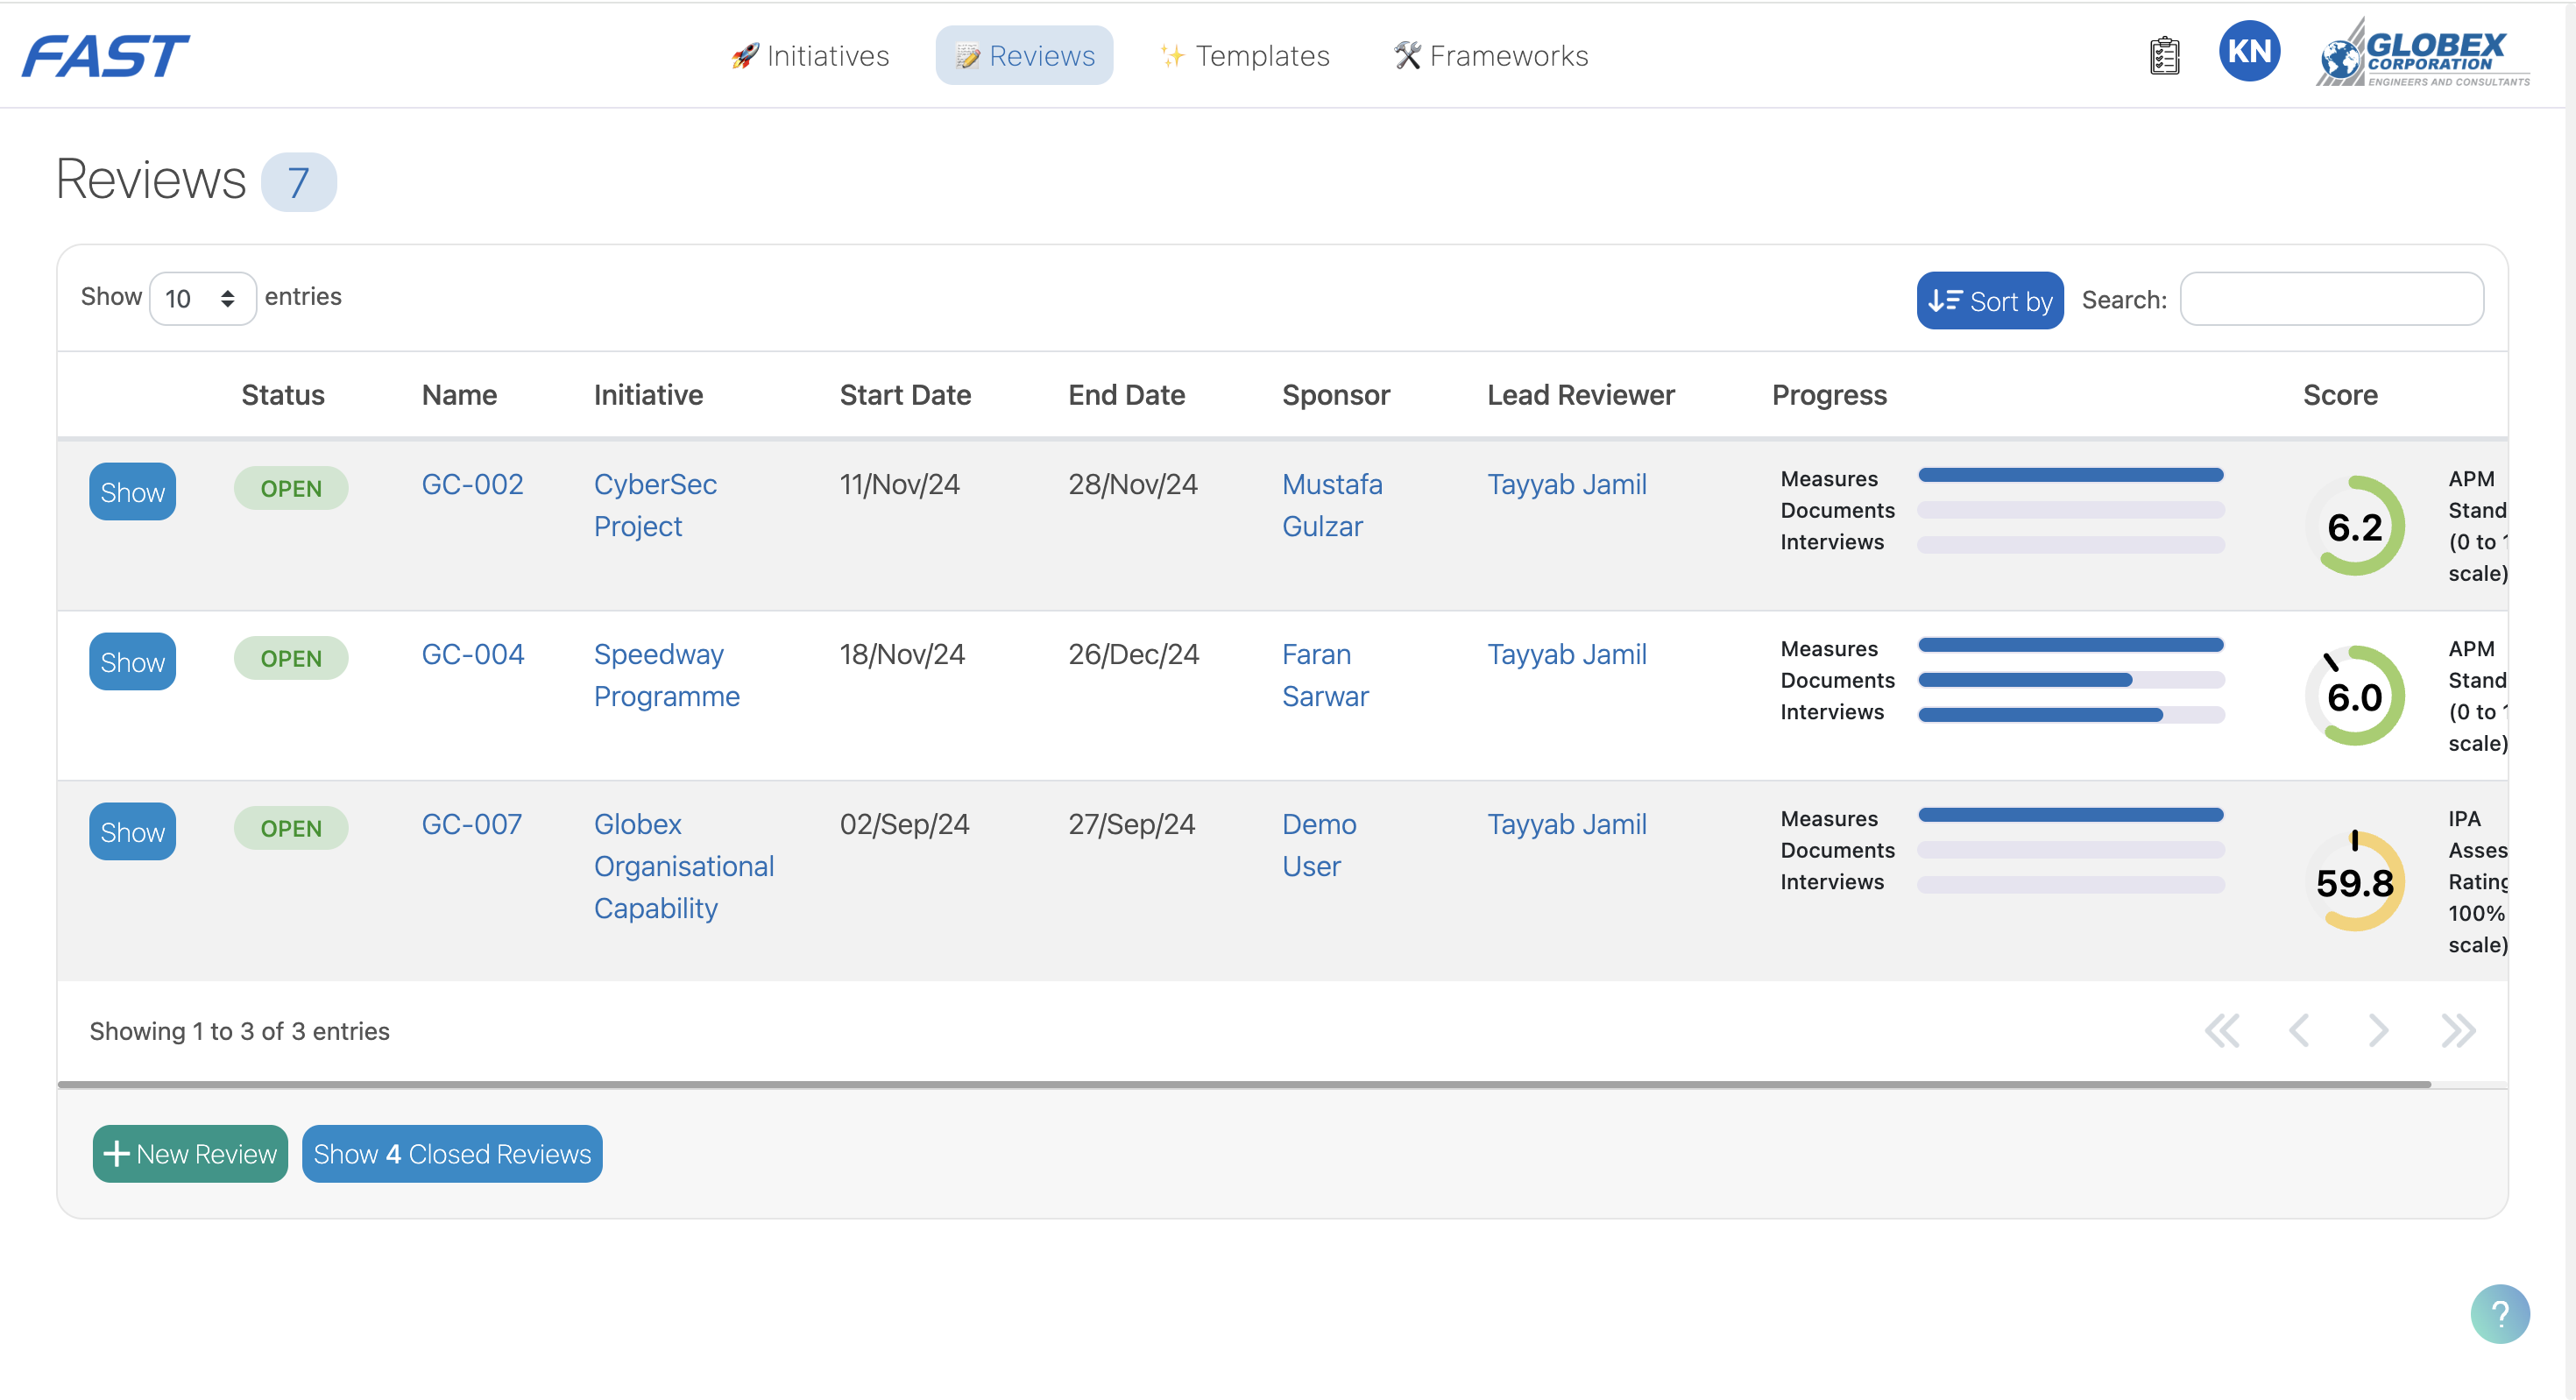Click the 6.2 score gauge for GC-002
This screenshot has height=1400, width=2576.
2355,526
